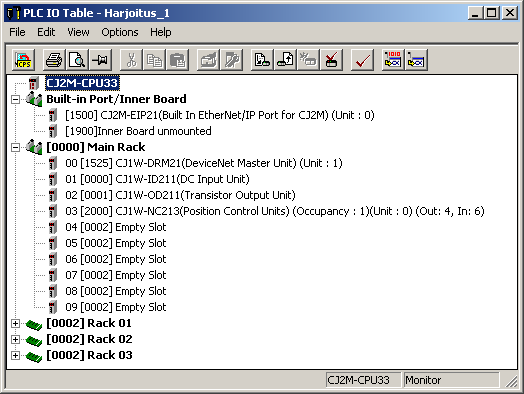Select the [0000] Main Rack label
This screenshot has height=394, width=524.
96,147
